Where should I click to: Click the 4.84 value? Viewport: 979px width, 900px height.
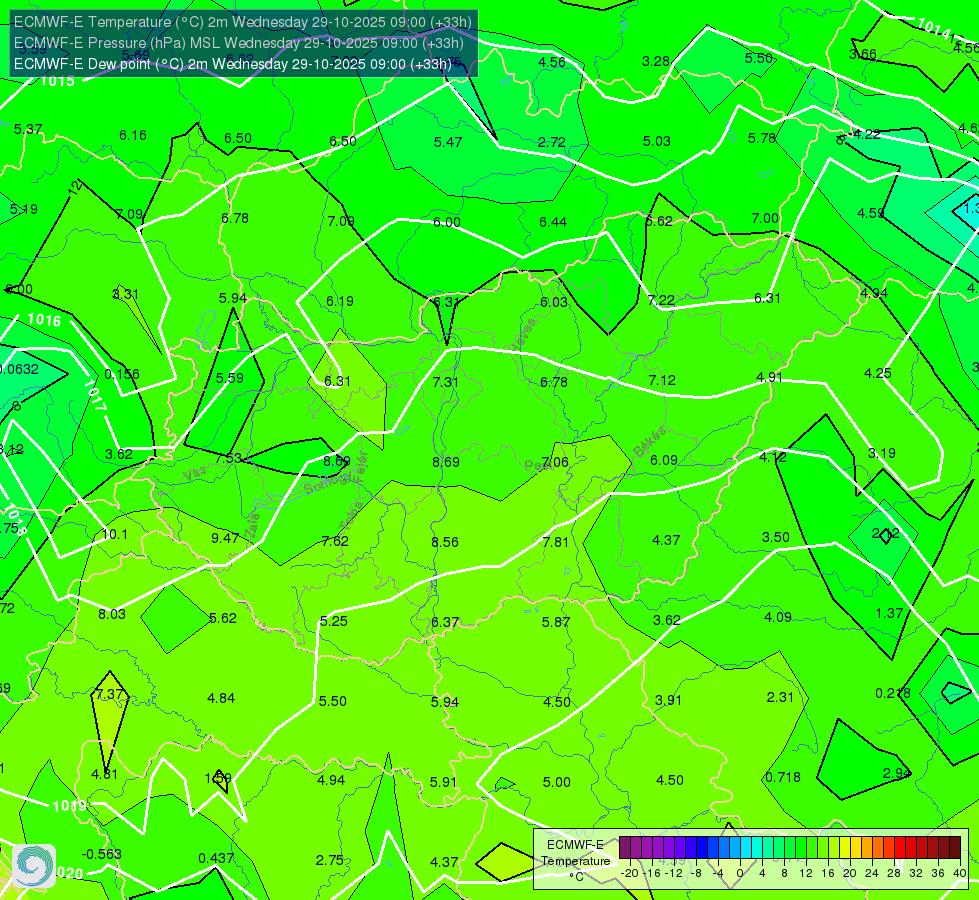pos(221,698)
